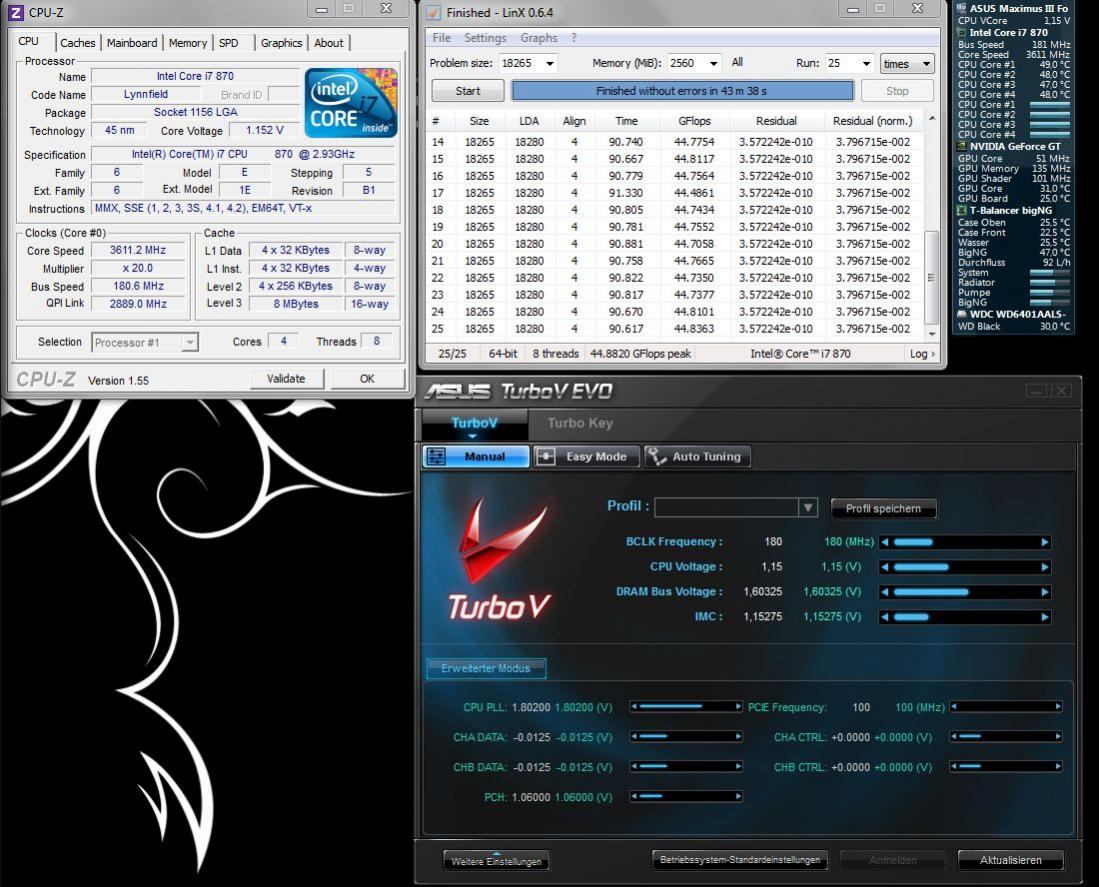The image size is (1099, 887).
Task: Click the GFlops column header
Action: [694, 121]
